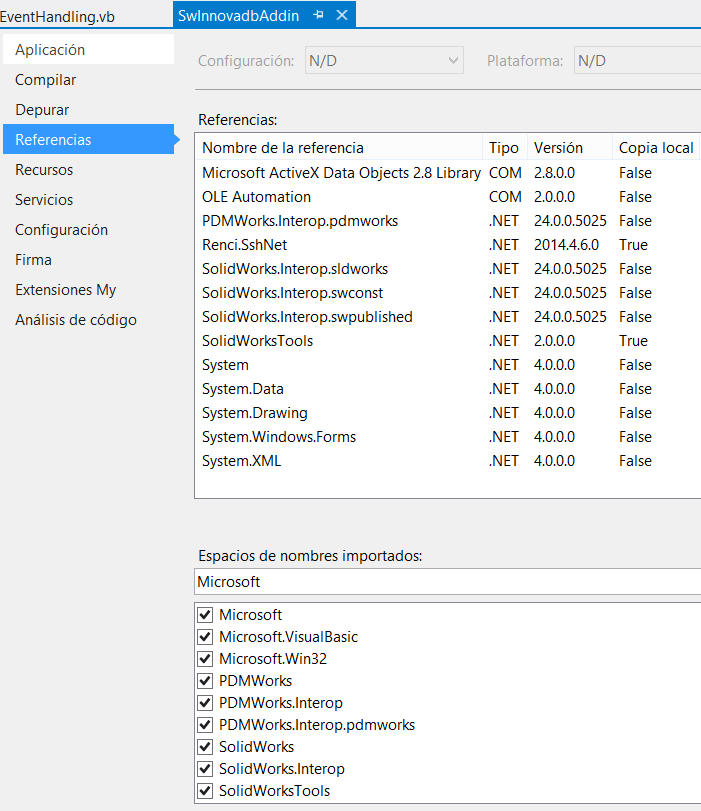Select the OLE Automation reference
Screen dimensions: 701x811
[x=448, y=197]
